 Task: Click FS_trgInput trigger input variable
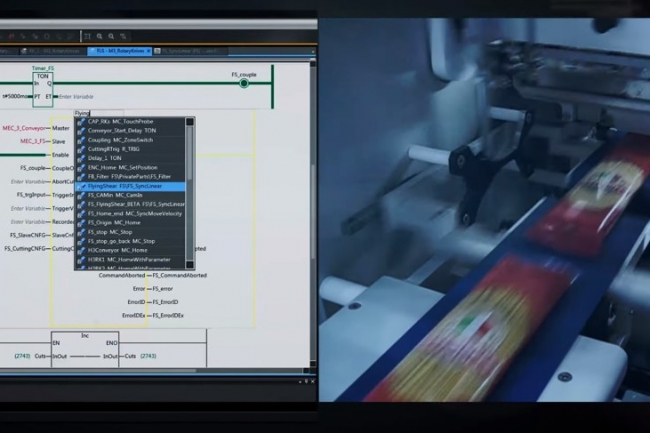[x=31, y=195]
